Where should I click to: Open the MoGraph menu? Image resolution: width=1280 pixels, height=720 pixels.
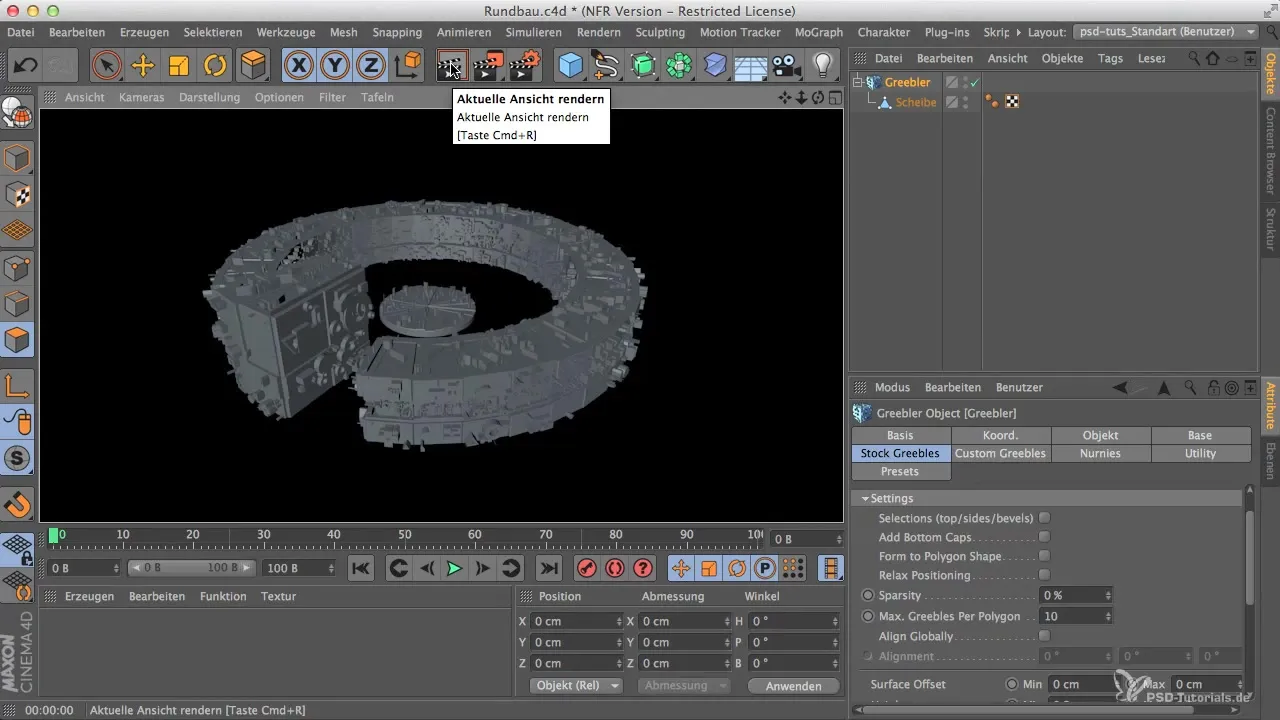[819, 32]
